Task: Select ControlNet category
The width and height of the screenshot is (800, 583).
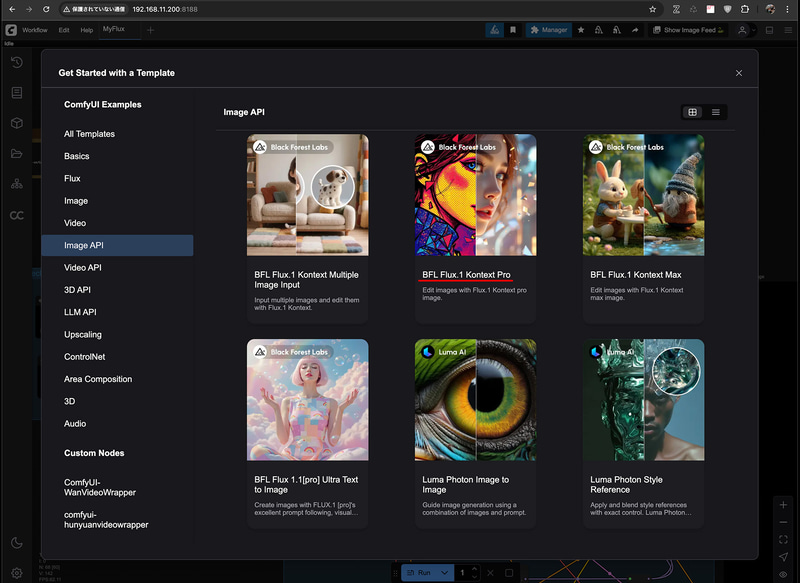Action: coord(117,357)
